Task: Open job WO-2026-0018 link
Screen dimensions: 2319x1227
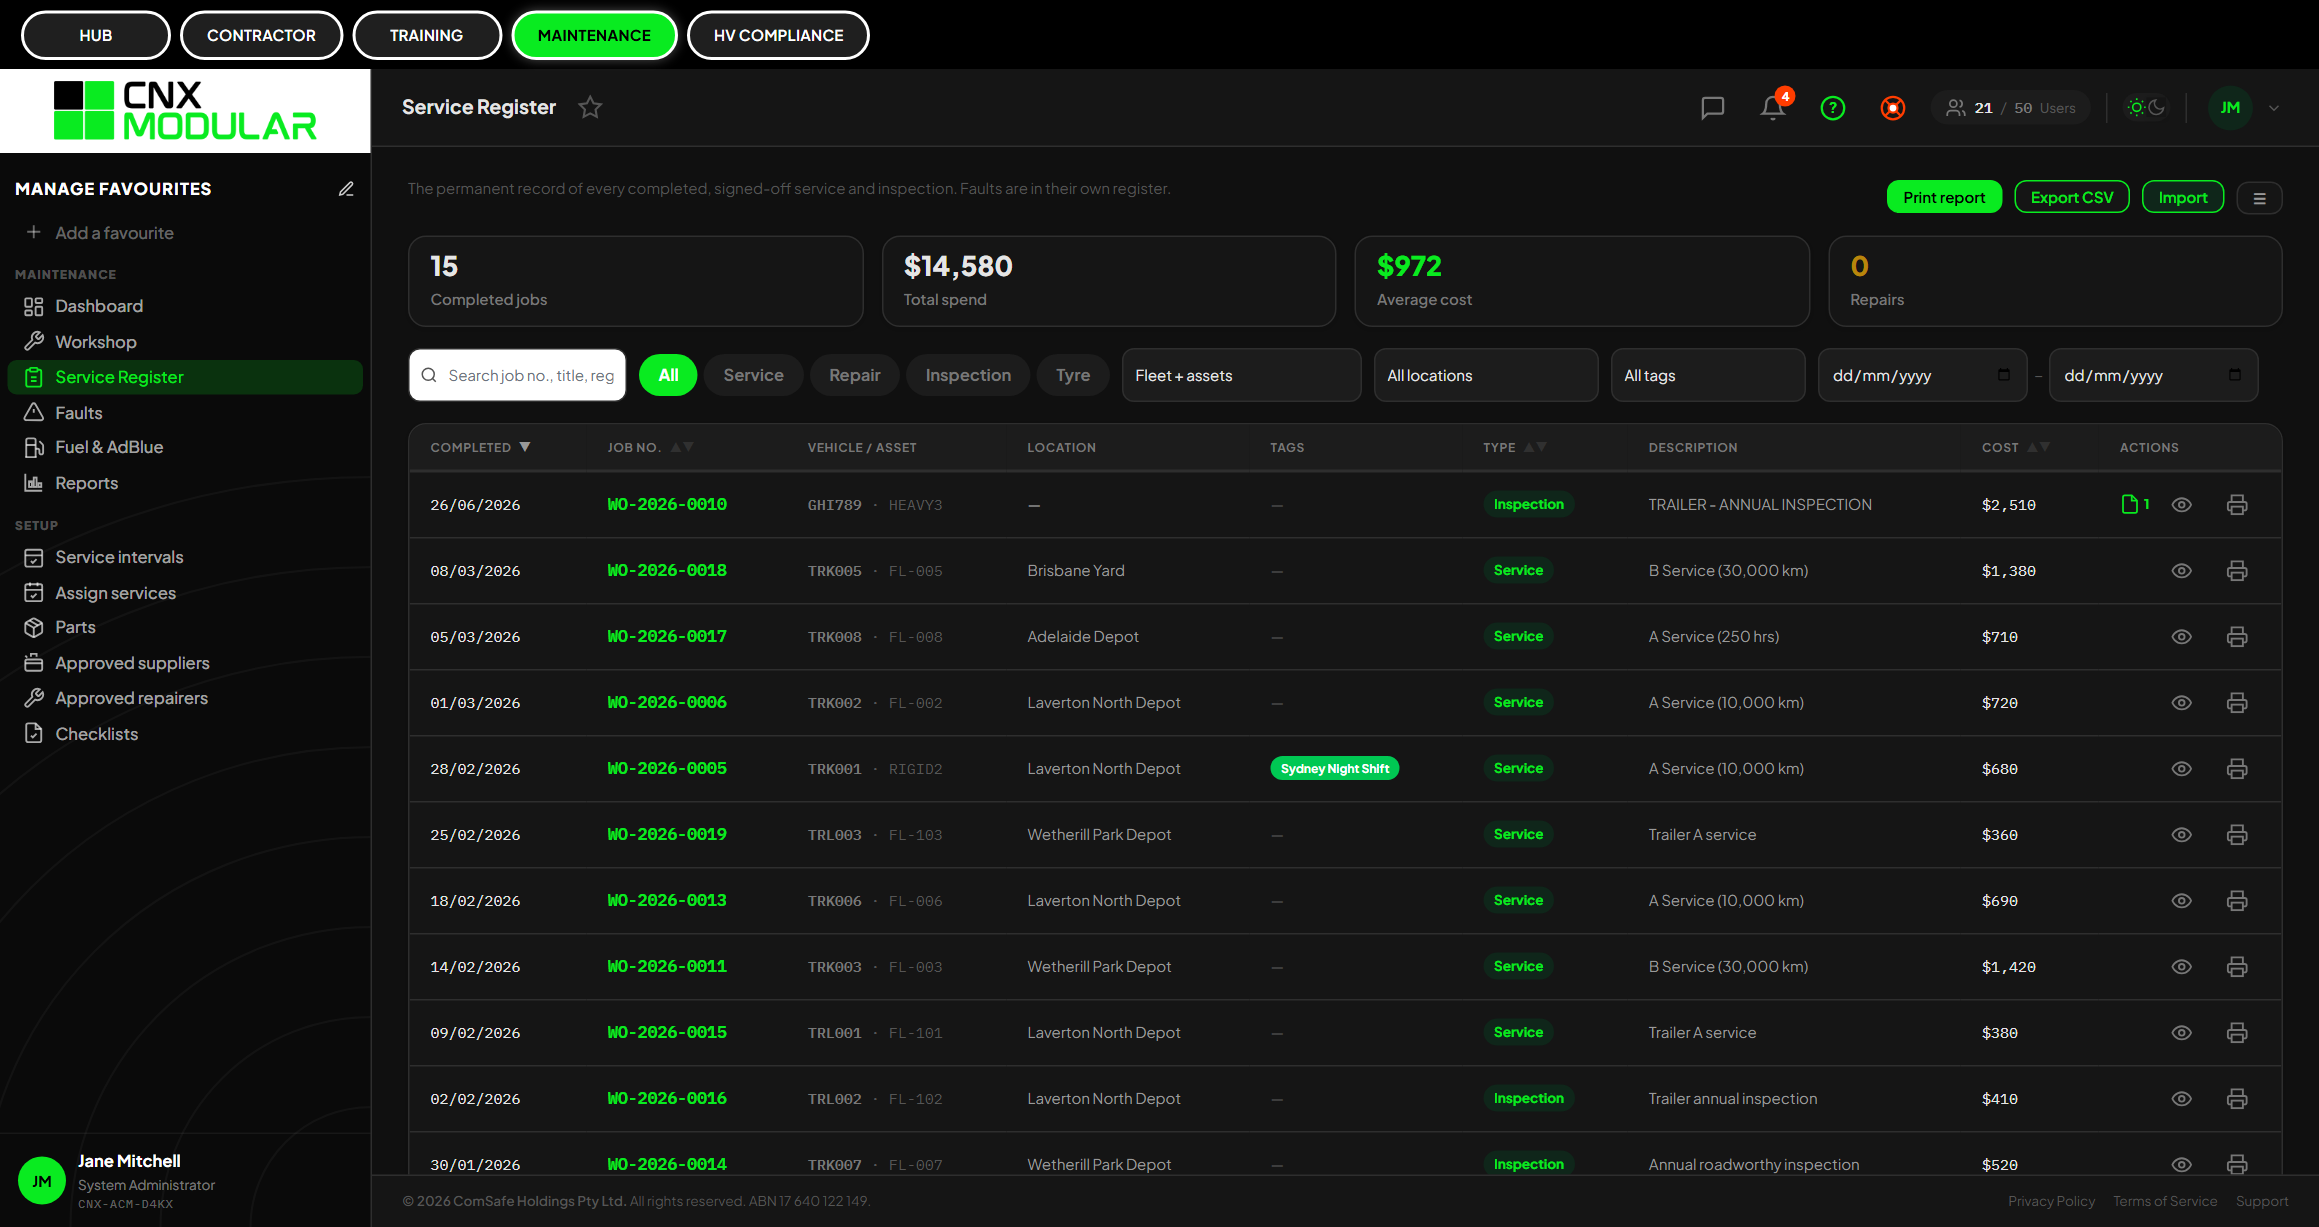Action: coord(667,570)
